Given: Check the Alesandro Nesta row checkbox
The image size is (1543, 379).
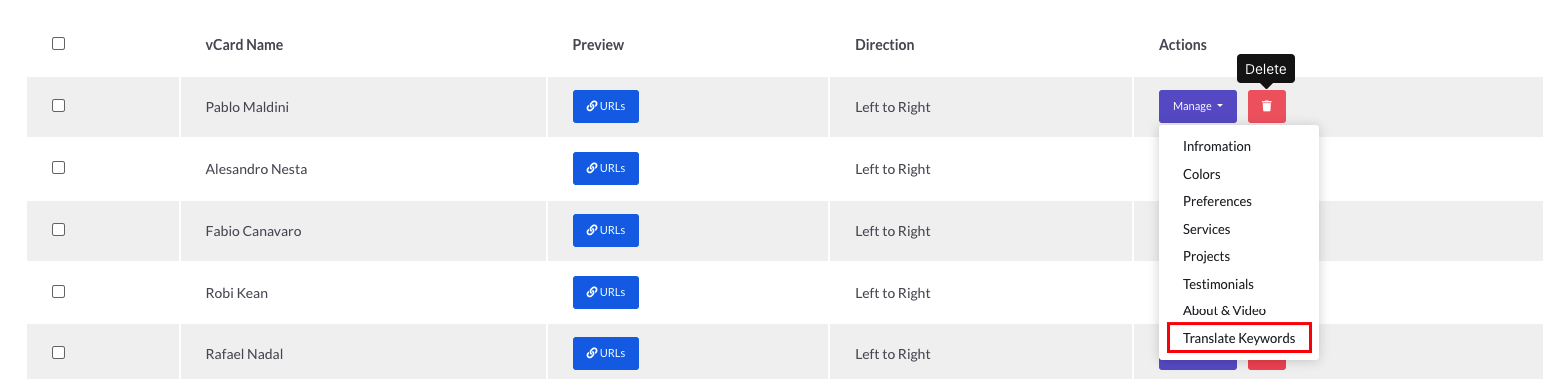Looking at the screenshot, I should coord(58,167).
